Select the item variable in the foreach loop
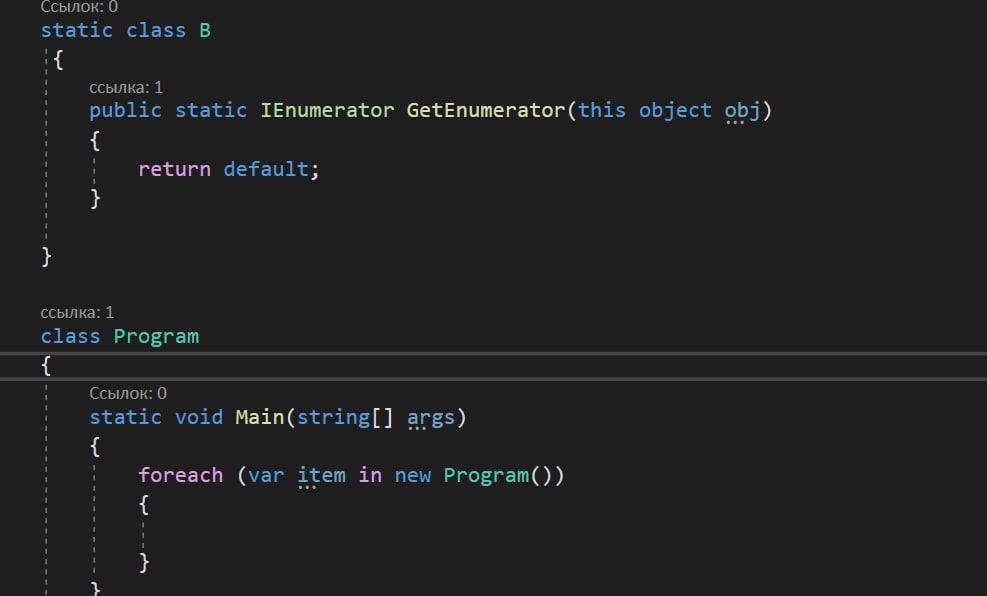The image size is (987, 596). pyautogui.click(x=321, y=475)
